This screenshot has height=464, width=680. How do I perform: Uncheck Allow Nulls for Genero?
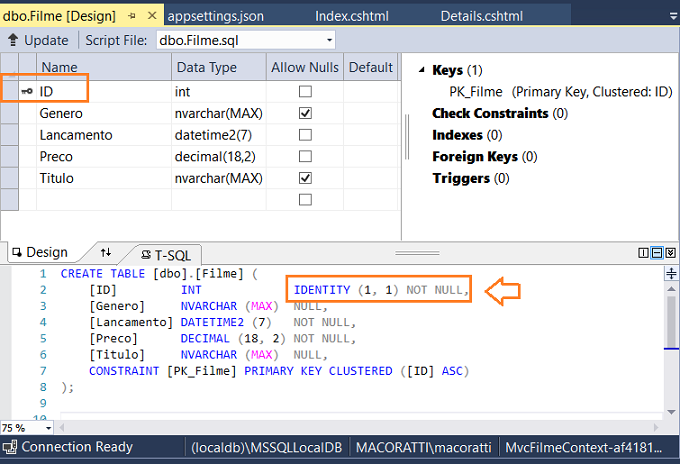point(305,113)
